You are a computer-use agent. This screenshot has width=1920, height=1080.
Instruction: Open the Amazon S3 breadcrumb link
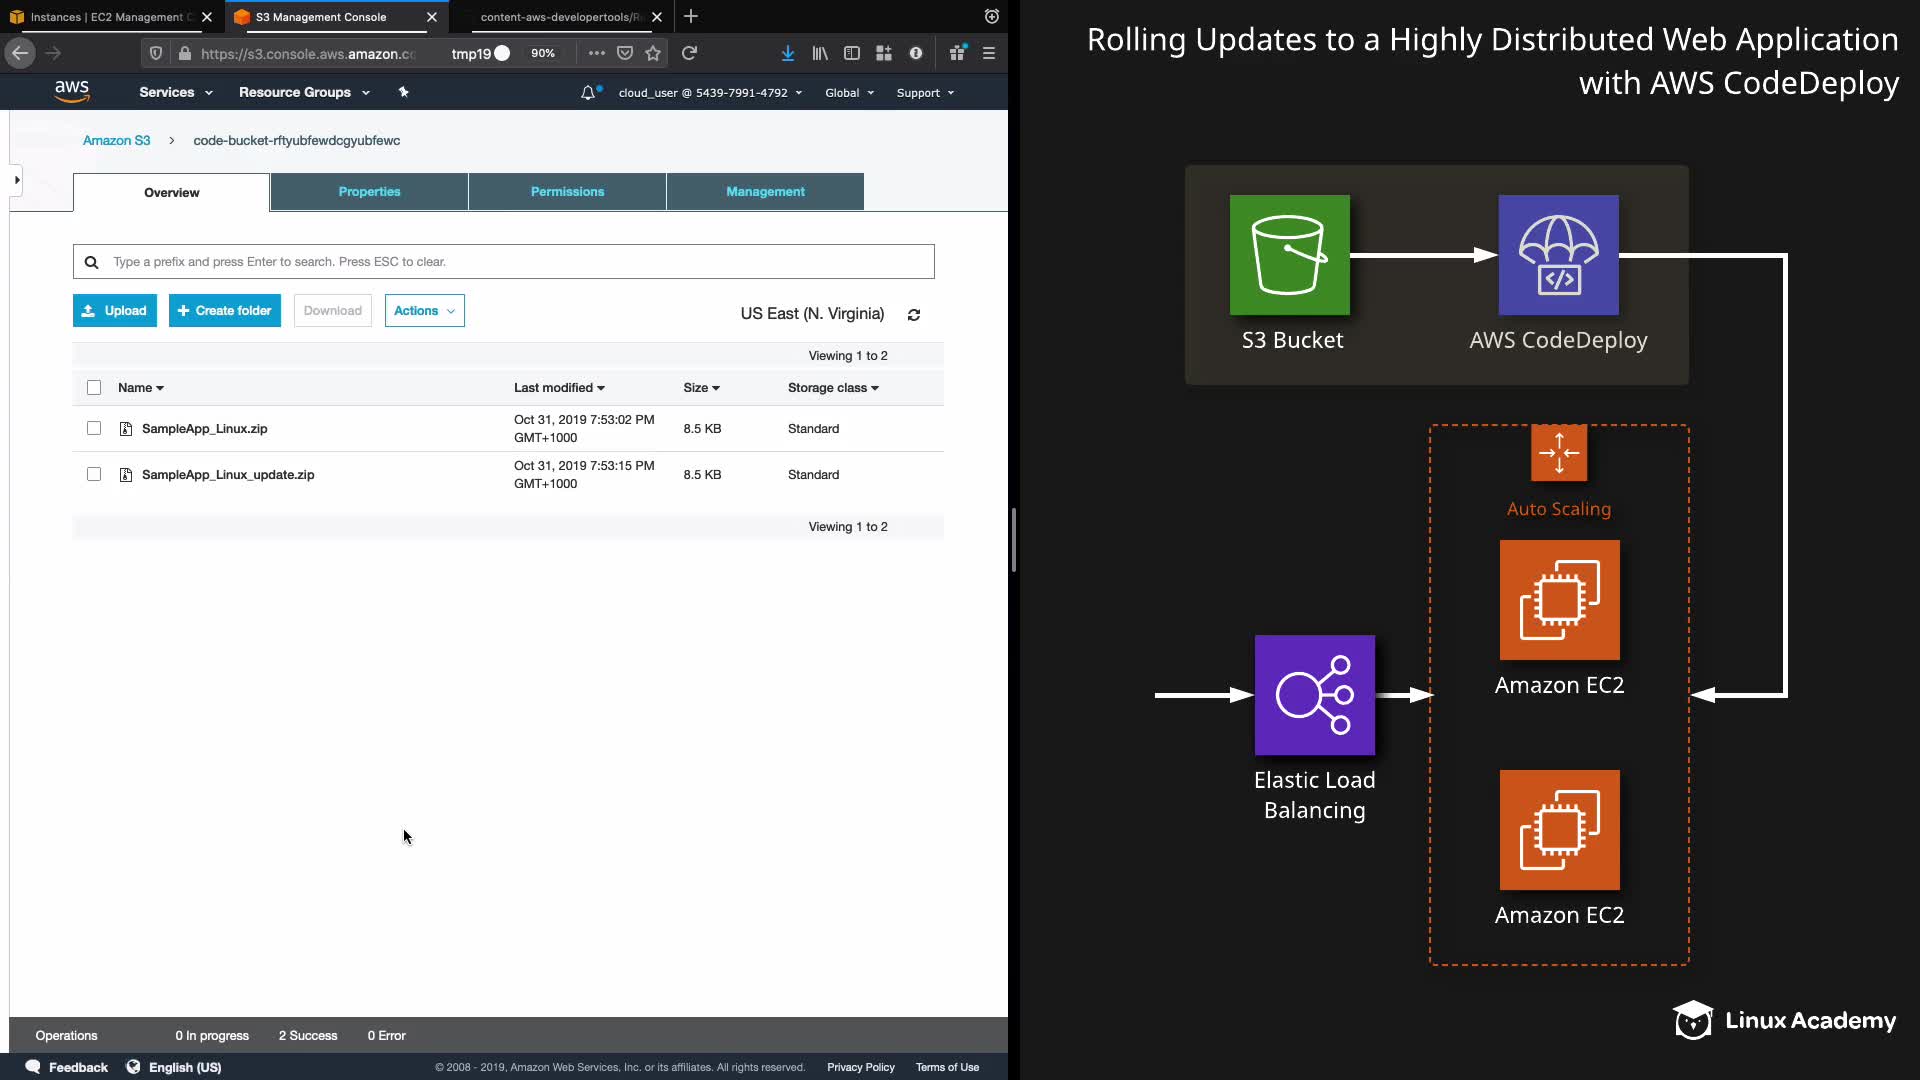(x=116, y=141)
